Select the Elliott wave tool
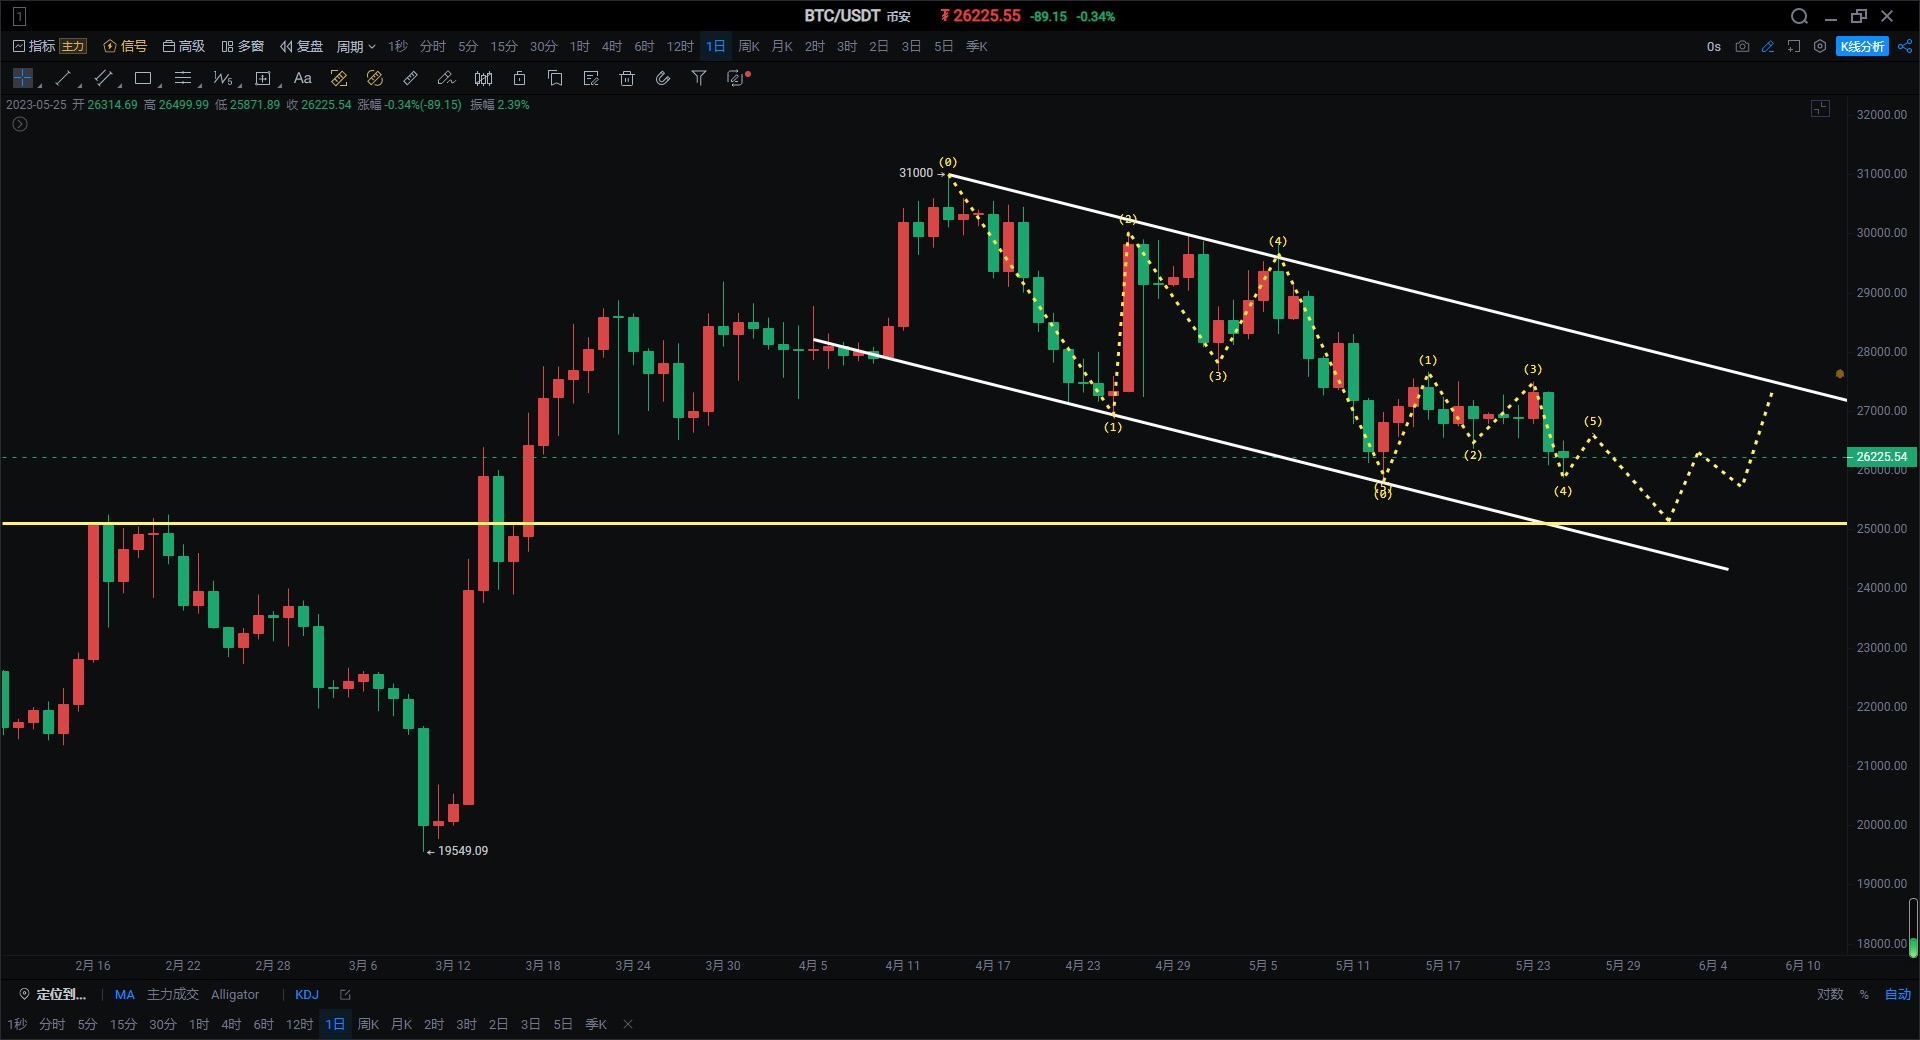The width and height of the screenshot is (1920, 1040). coord(222,78)
